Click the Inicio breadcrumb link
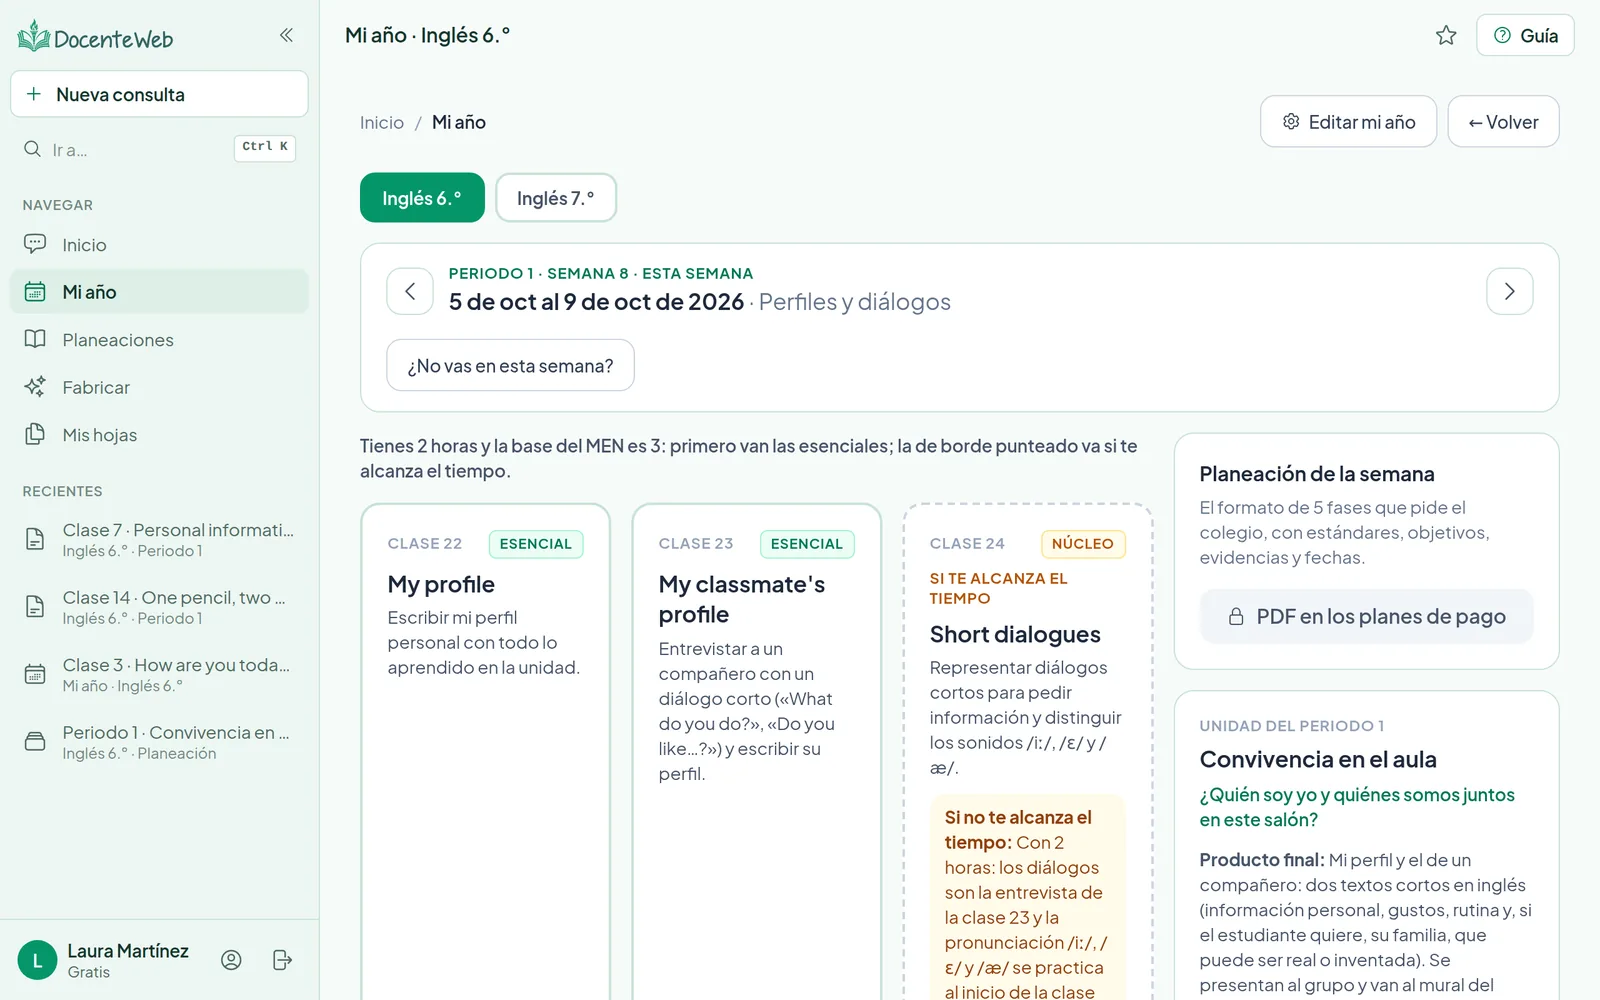This screenshot has height=1000, width=1600. (382, 122)
